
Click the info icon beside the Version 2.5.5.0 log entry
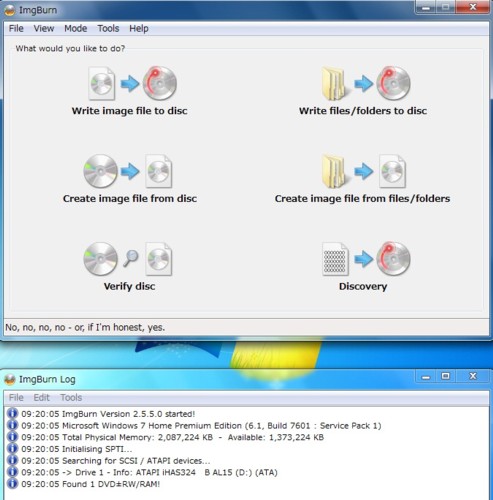[12, 414]
